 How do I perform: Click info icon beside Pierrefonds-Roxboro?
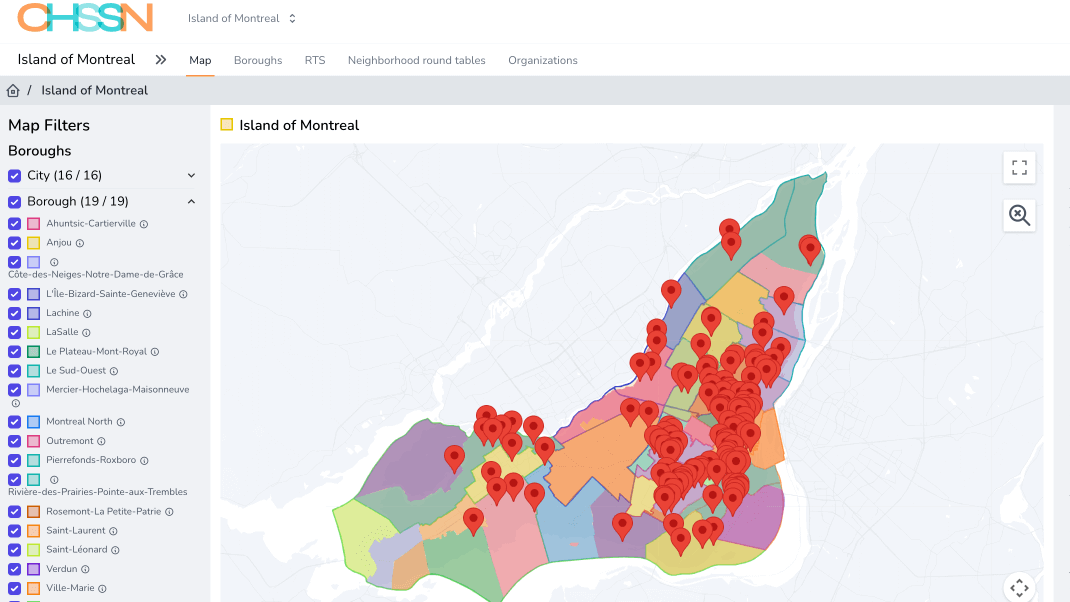click(145, 461)
